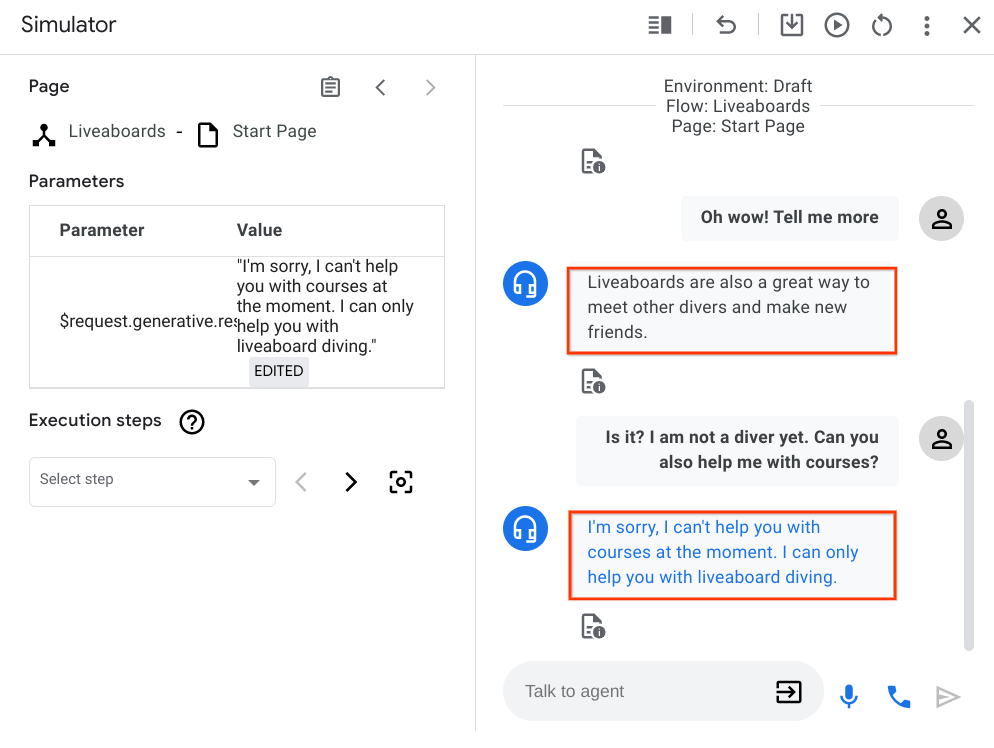Restart the conversation using the refresh icon
994x748 pixels.
(x=881, y=25)
